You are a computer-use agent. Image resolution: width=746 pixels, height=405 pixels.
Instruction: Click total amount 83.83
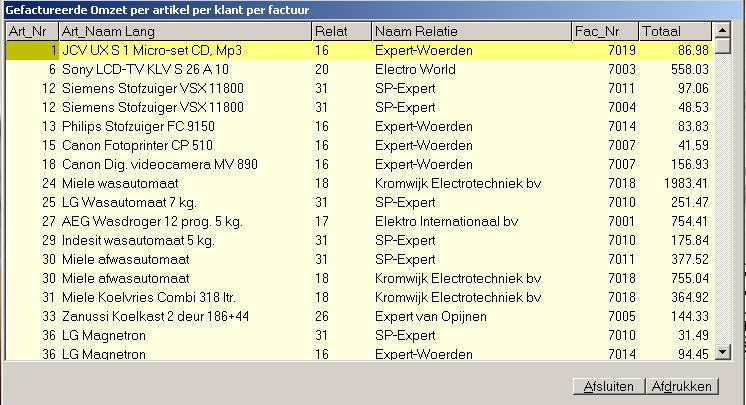(x=694, y=127)
